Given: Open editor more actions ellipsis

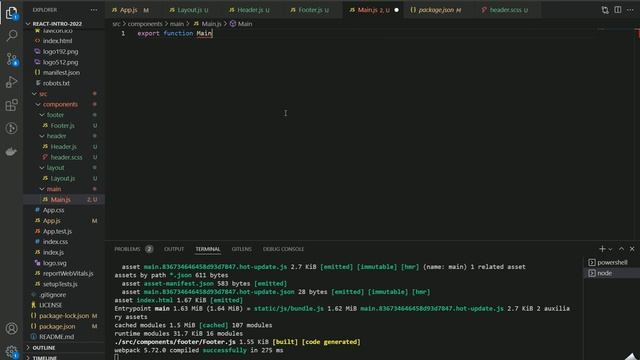Looking at the screenshot, I should click(x=630, y=10).
